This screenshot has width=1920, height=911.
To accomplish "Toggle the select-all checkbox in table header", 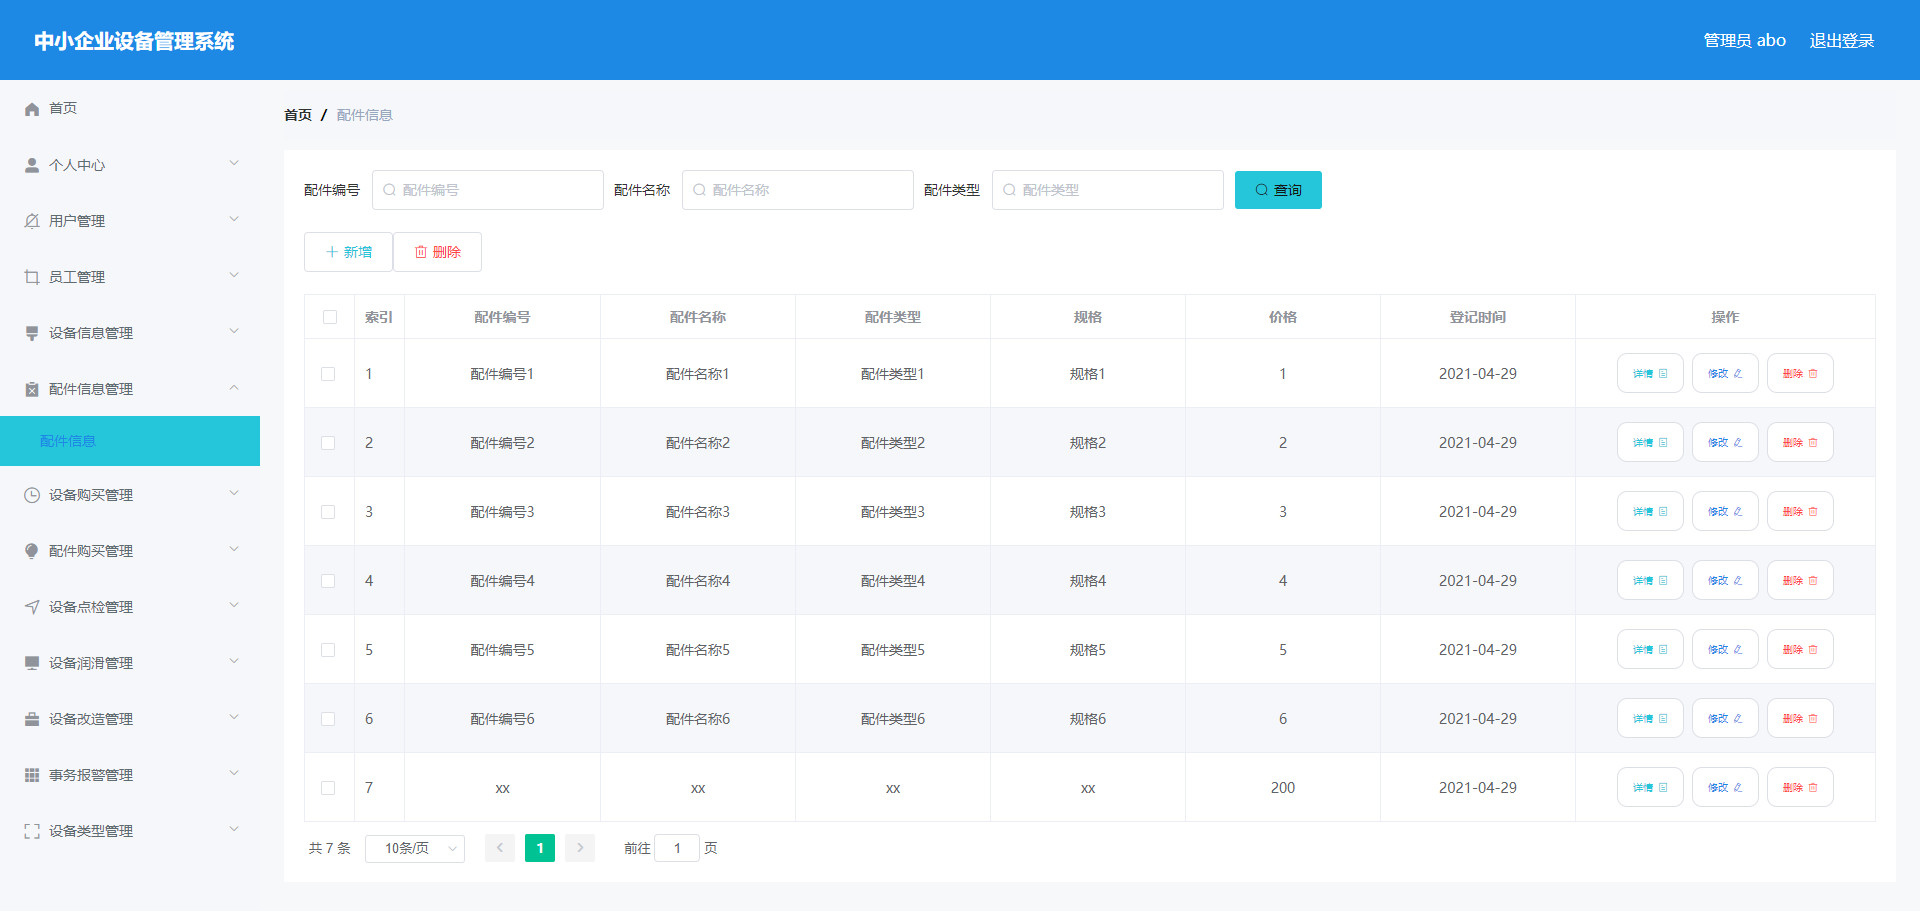I will tap(330, 317).
